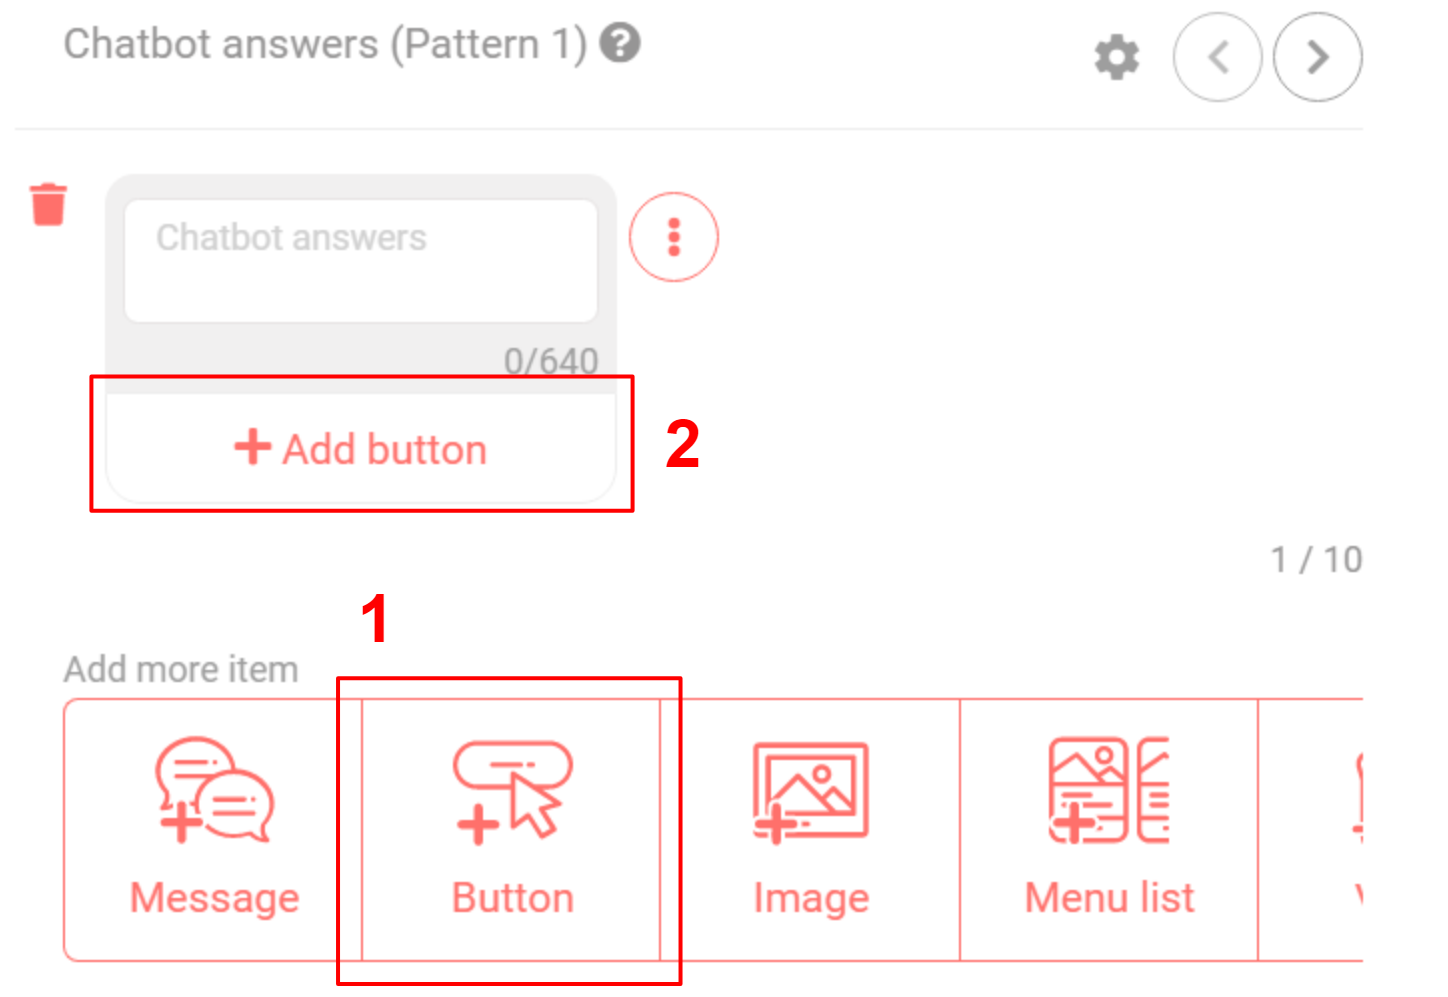This screenshot has height=997, width=1448.
Task: Click the Menu list label text
Action: (x=1108, y=897)
